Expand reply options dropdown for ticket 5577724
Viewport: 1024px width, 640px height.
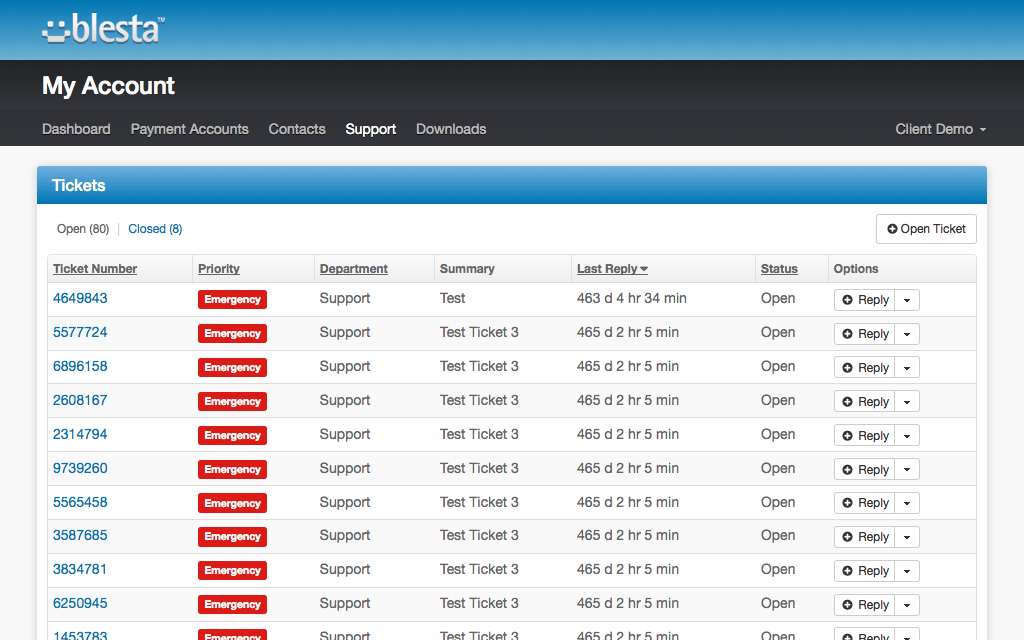[x=906, y=334]
